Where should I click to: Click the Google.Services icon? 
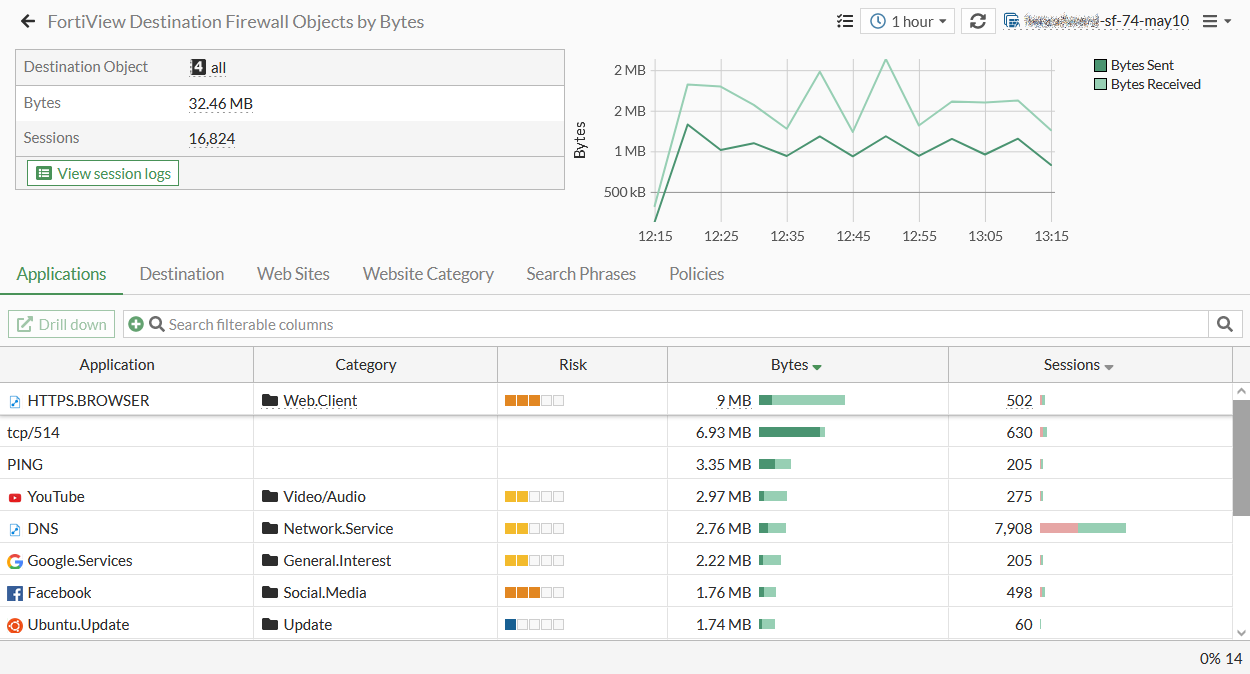(x=14, y=560)
